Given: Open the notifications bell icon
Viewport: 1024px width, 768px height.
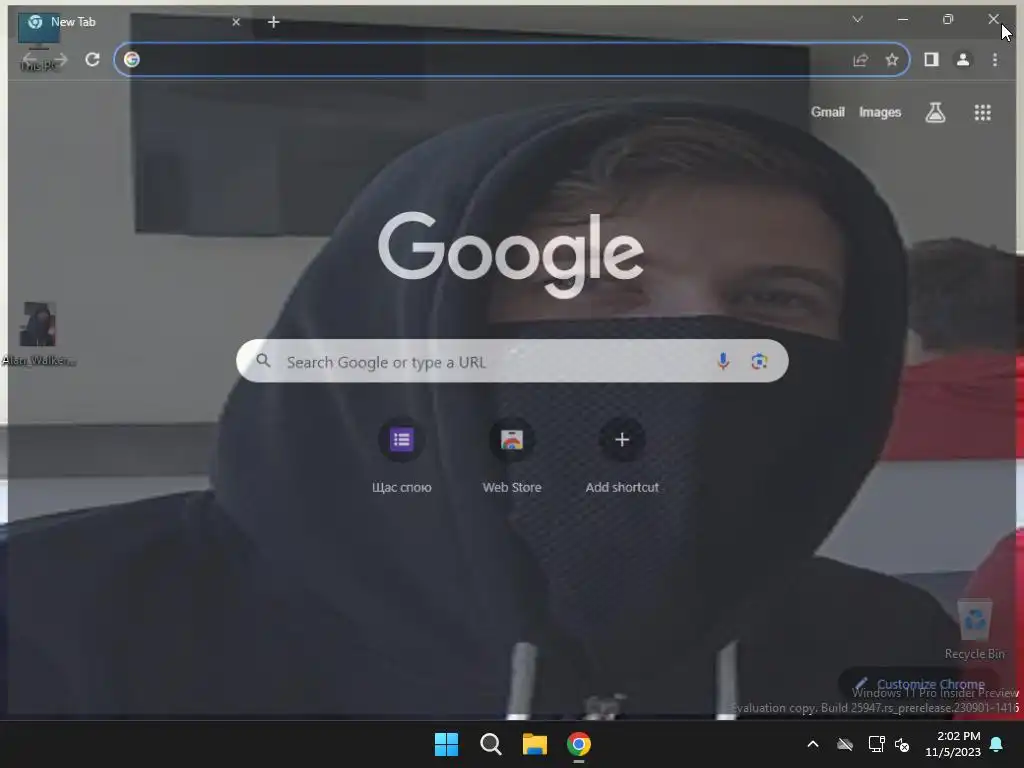Looking at the screenshot, I should [x=997, y=744].
